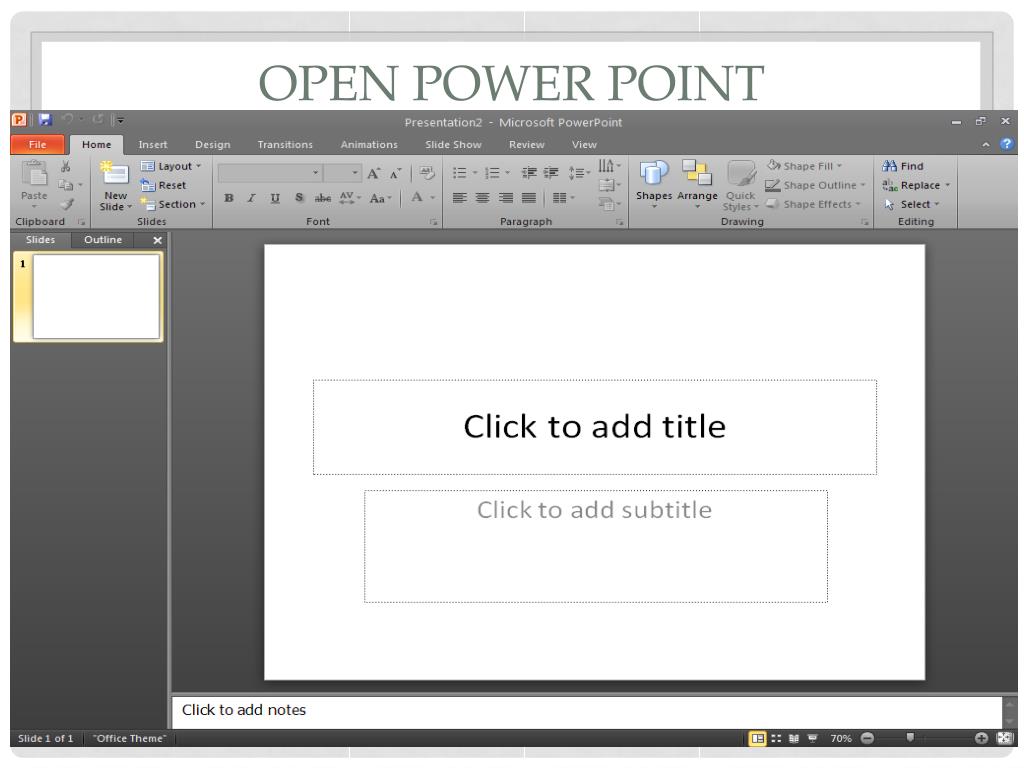Switch to the Insert tab
This screenshot has height=768, width=1024.
[153, 144]
